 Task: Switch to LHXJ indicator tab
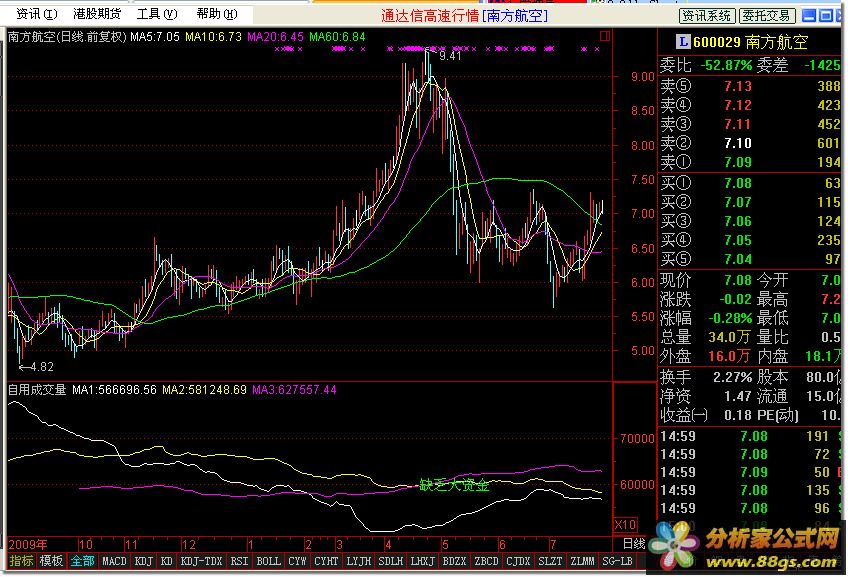[422, 561]
